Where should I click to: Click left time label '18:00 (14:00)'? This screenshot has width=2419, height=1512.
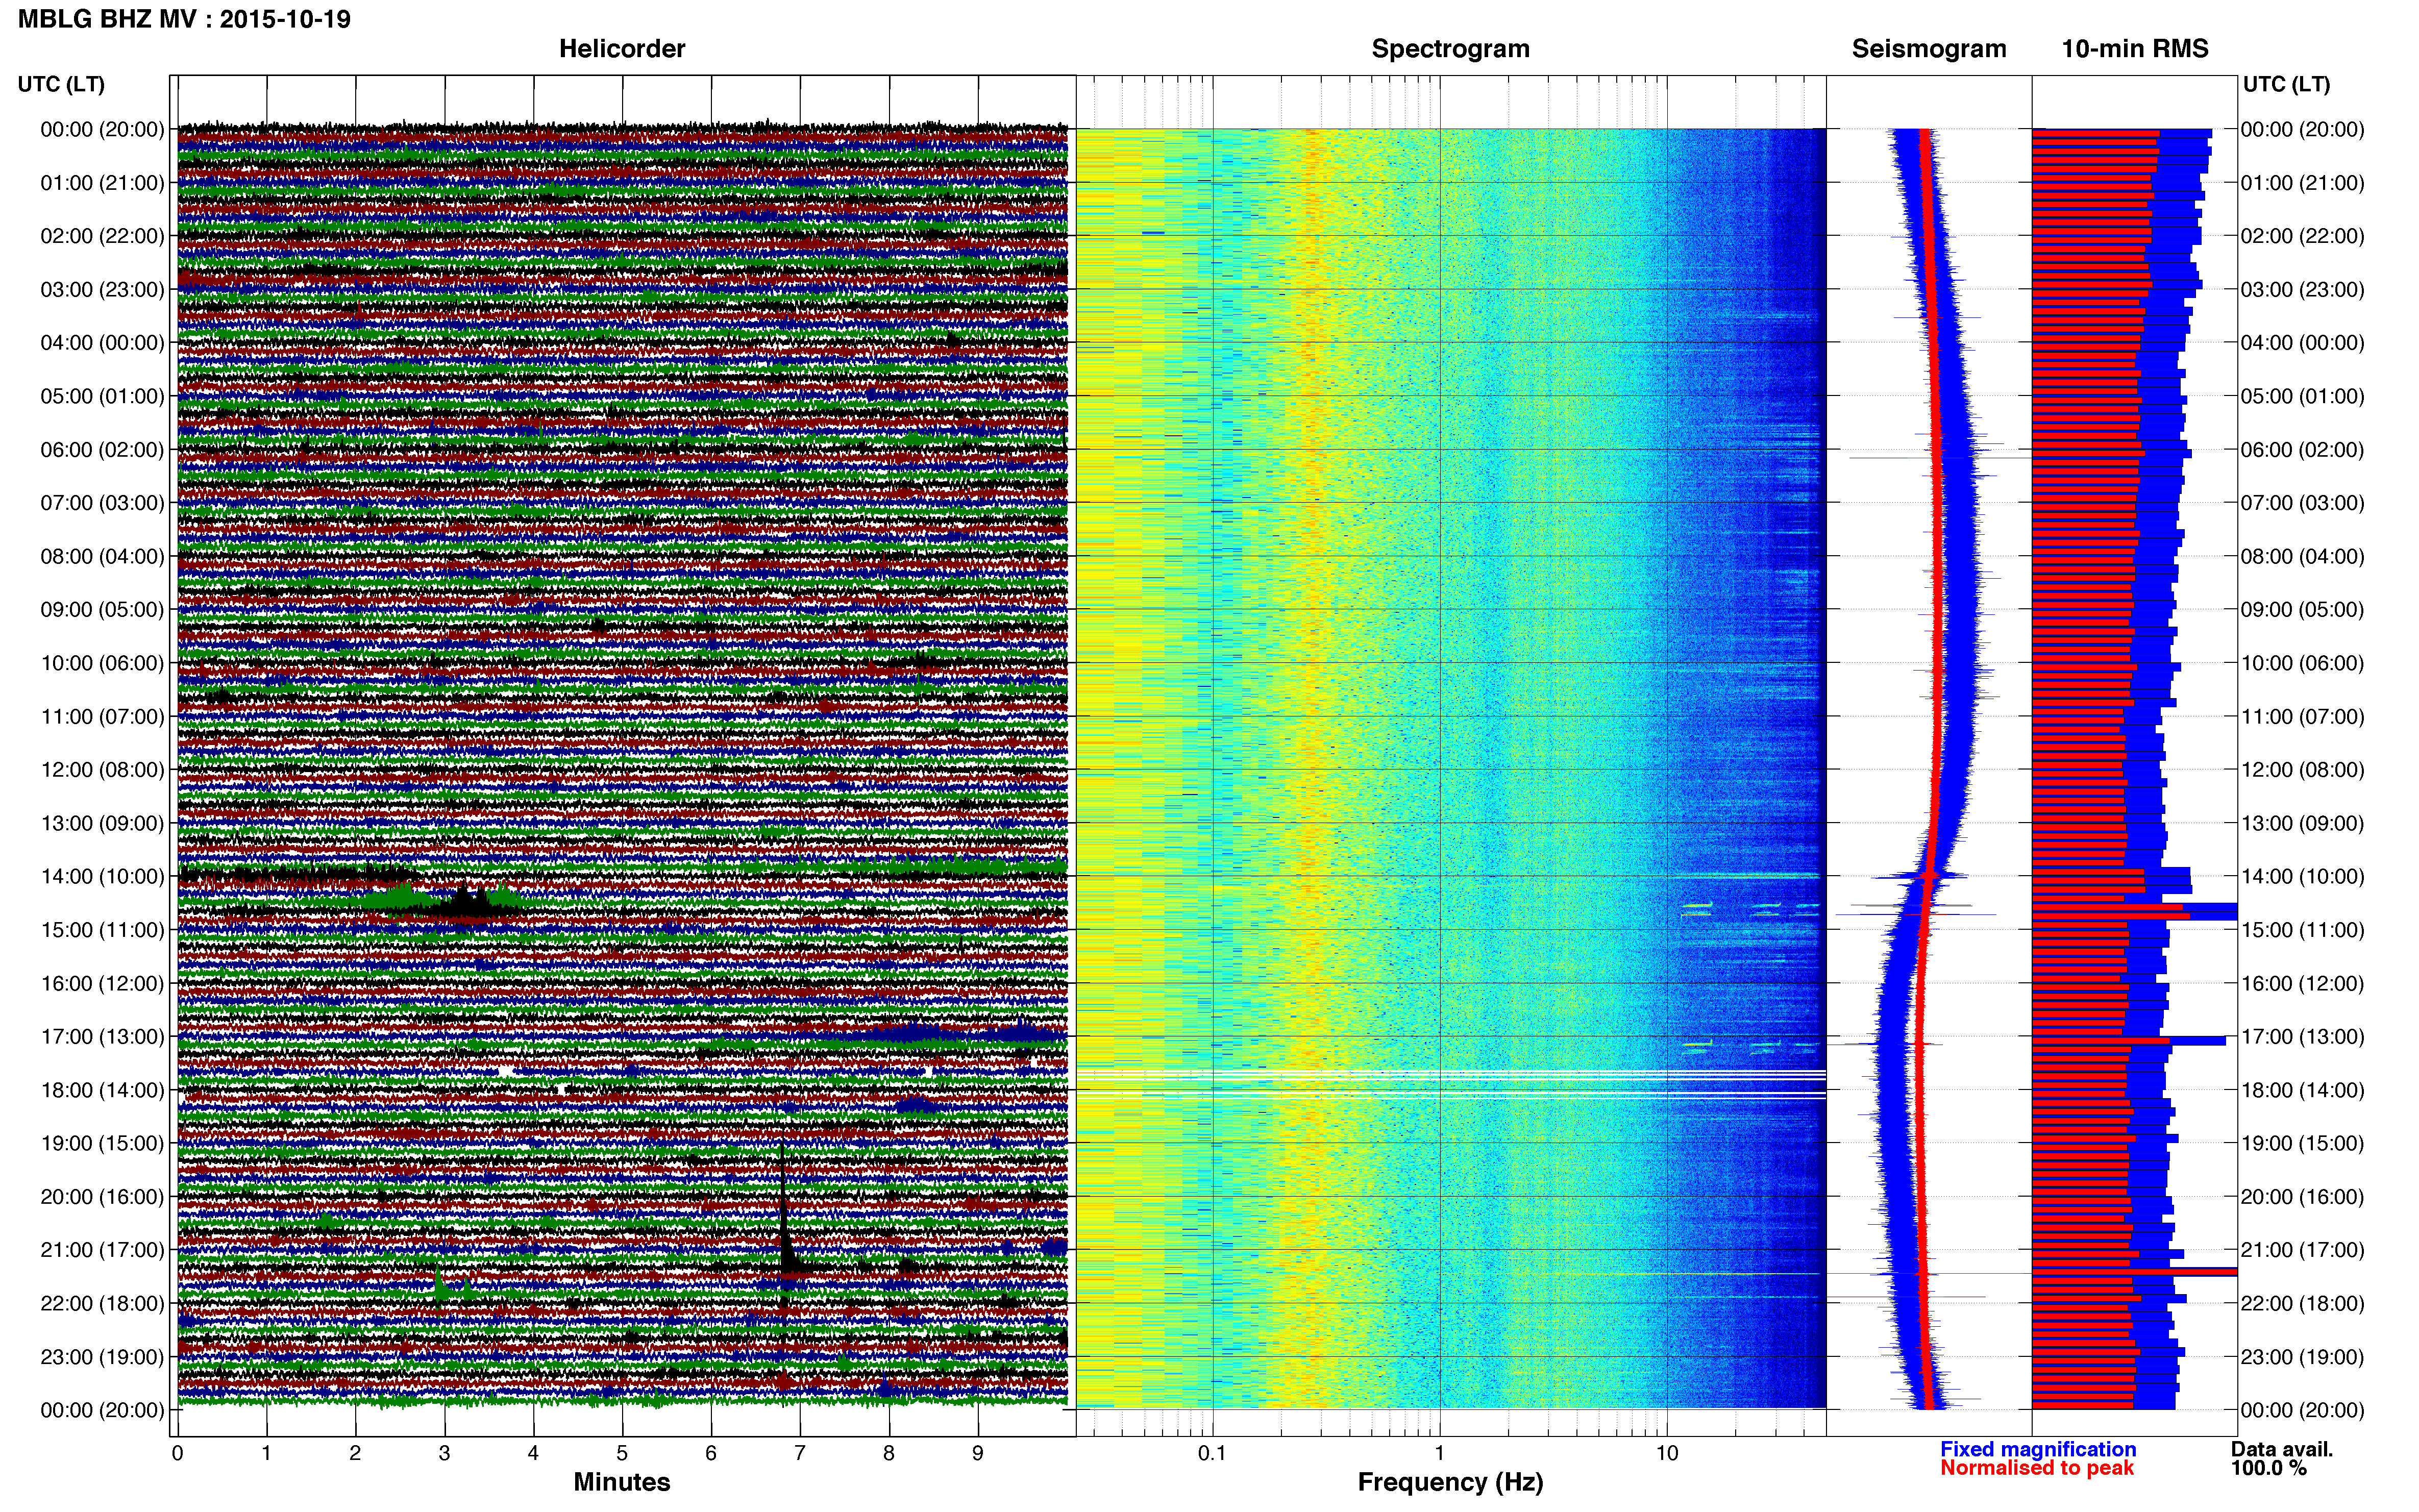(102, 1090)
